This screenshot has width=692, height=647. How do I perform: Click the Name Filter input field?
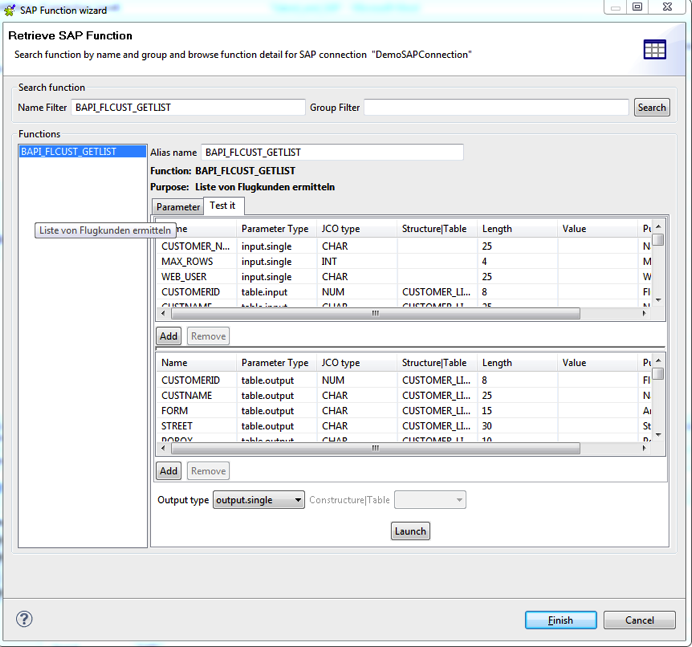point(188,107)
